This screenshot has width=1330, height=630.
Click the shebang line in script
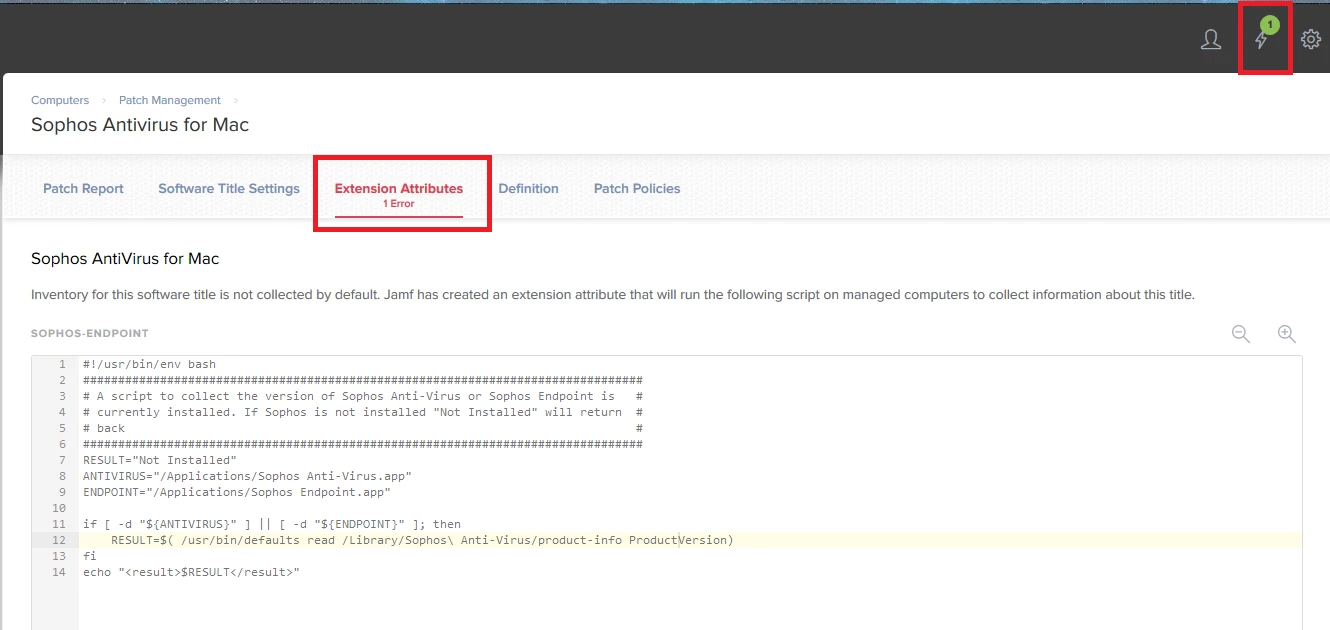(x=149, y=364)
